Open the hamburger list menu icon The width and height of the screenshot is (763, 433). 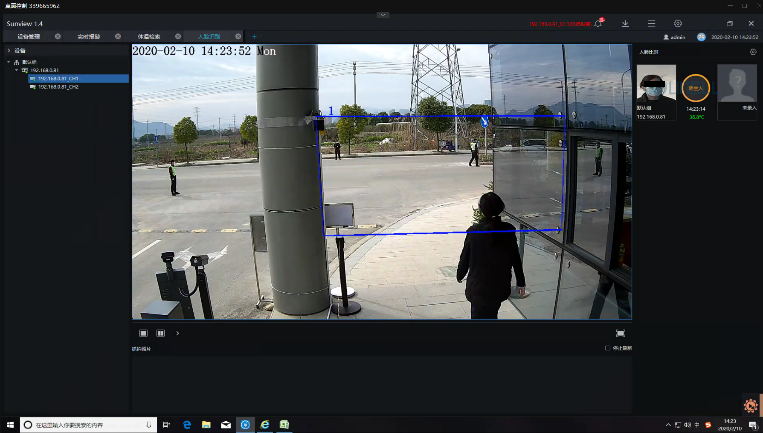click(652, 23)
